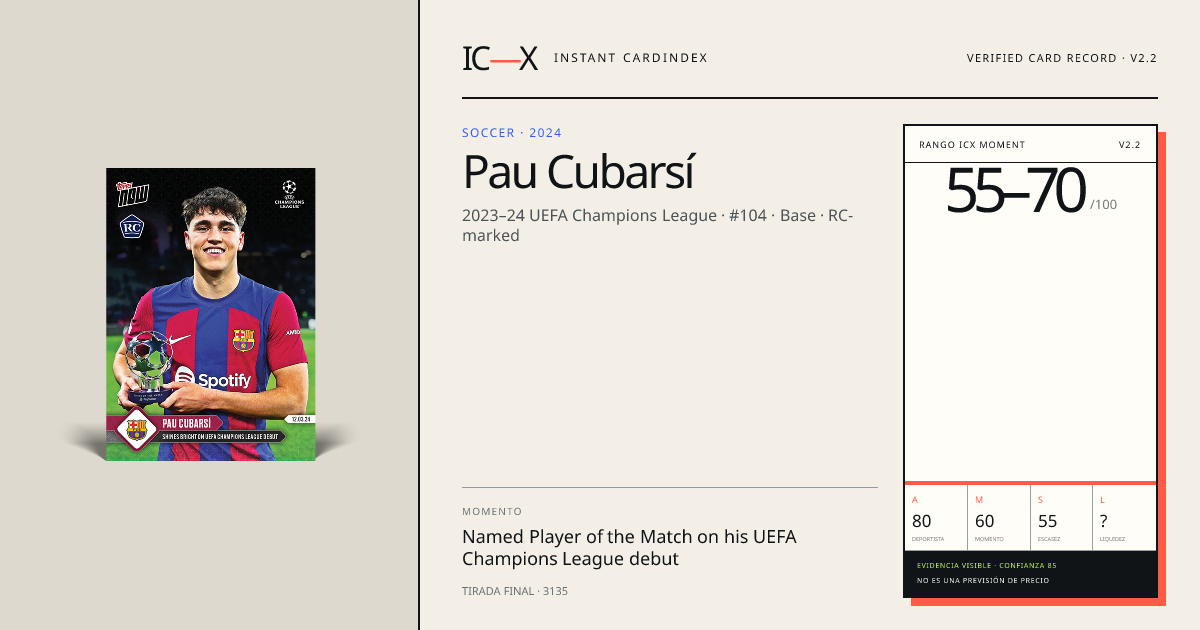Click the Pau Cubarsí title heading
Viewport: 1200px width, 630px height.
click(578, 172)
